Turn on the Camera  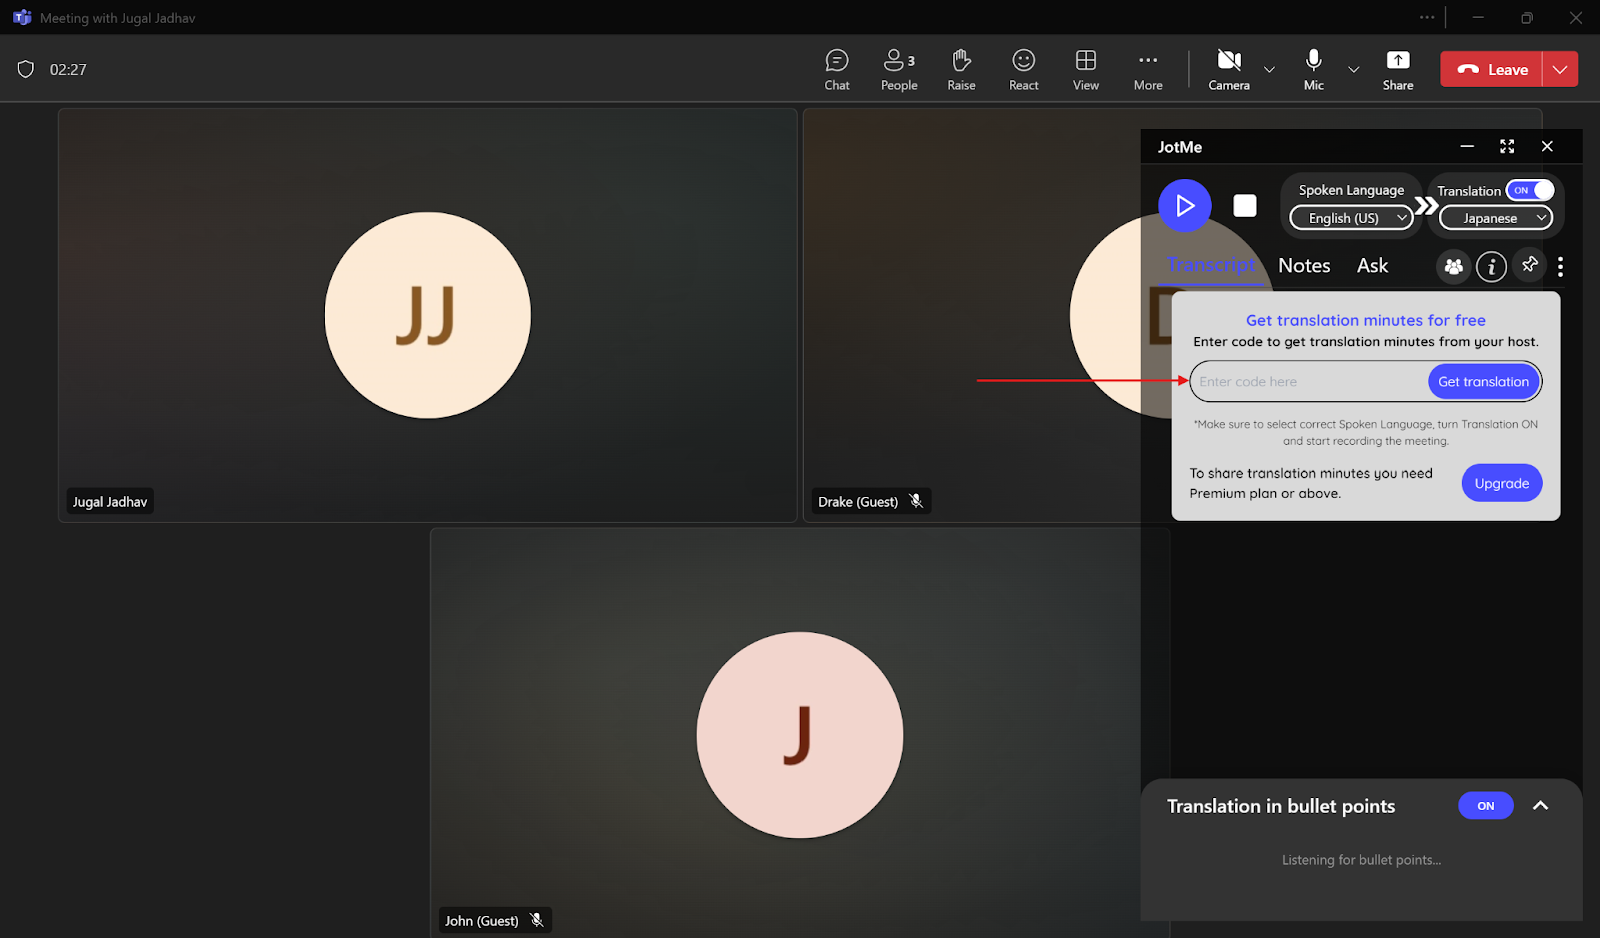click(1229, 70)
